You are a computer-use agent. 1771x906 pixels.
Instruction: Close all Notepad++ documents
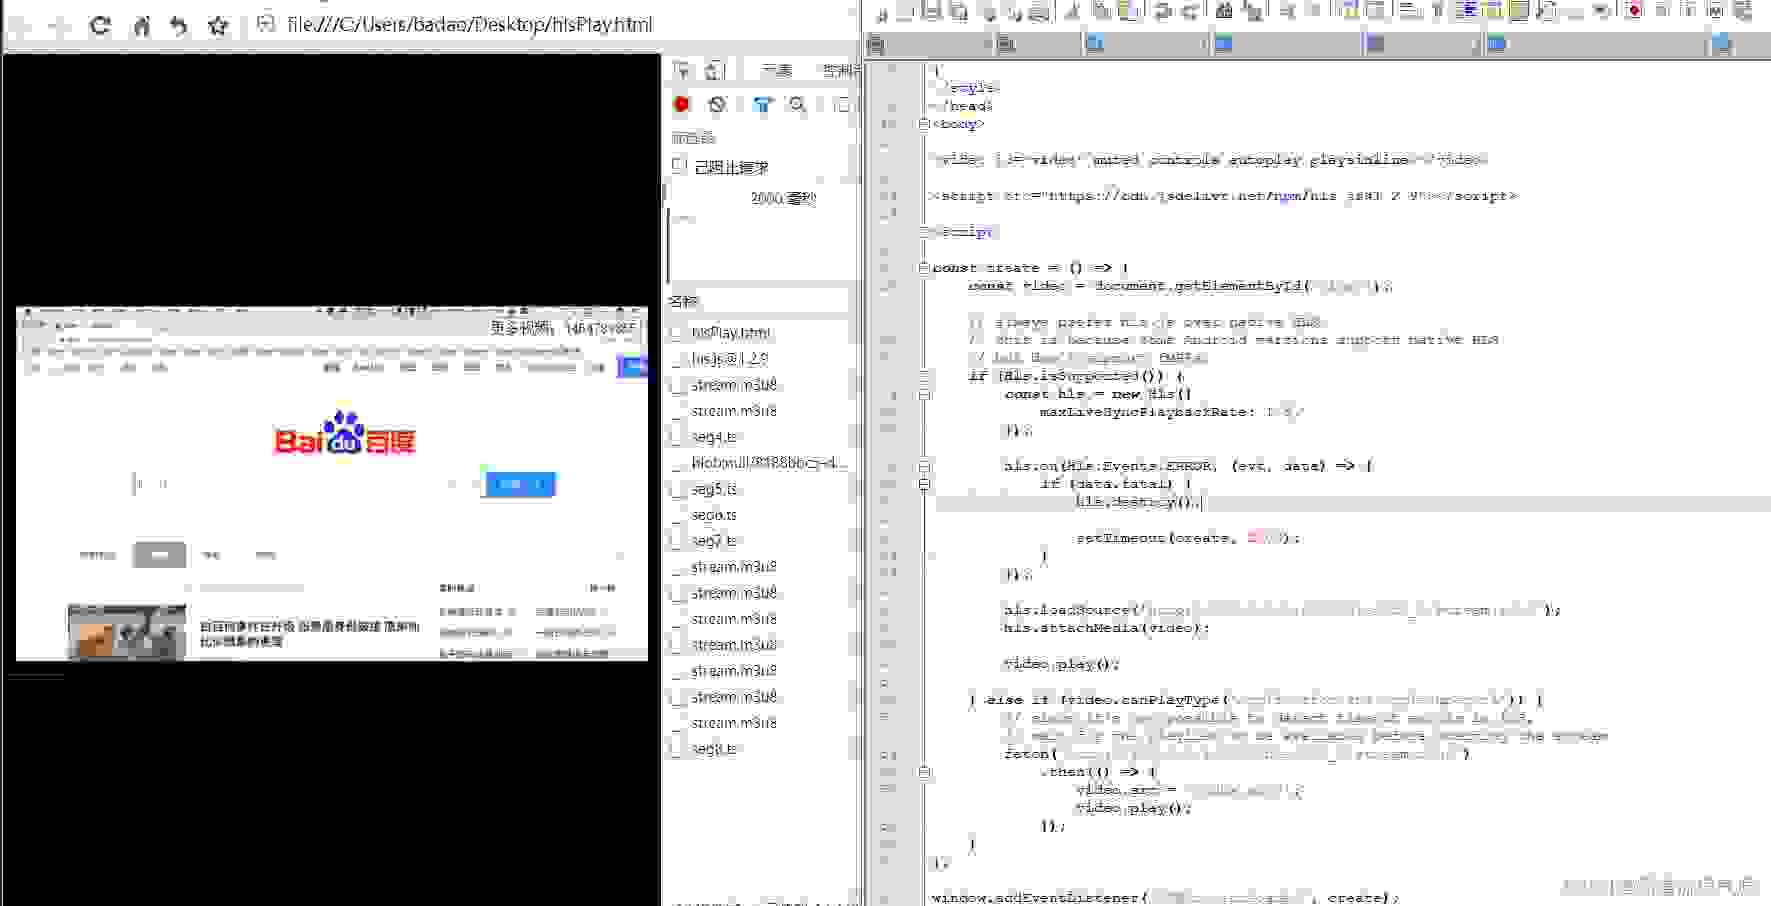(x=1016, y=12)
